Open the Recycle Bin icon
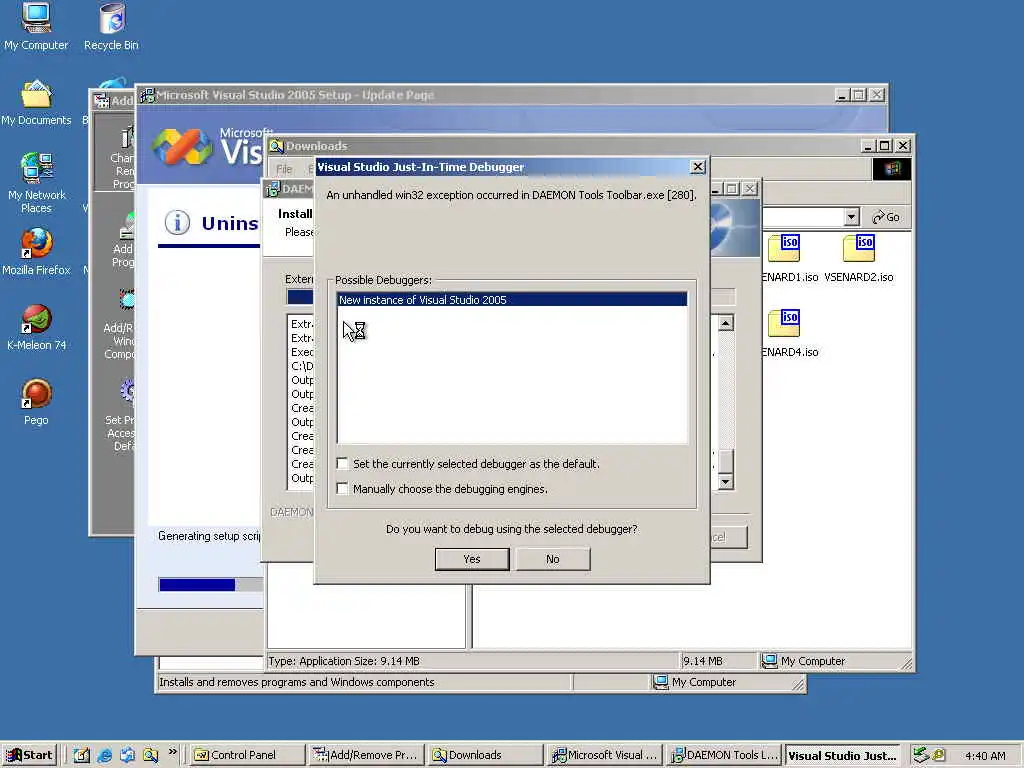 click(x=112, y=26)
